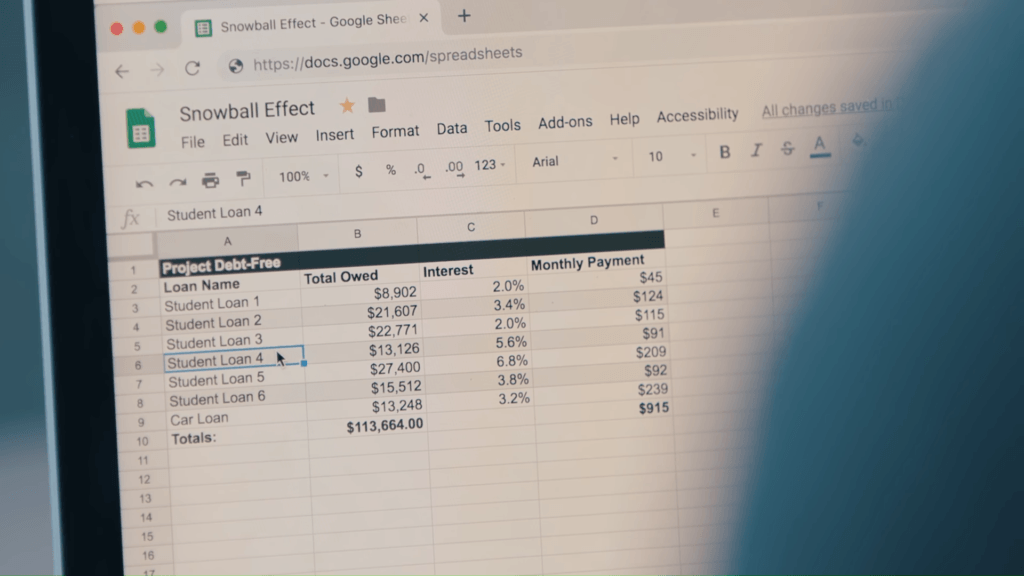Viewport: 1024px width, 576px height.
Task: Click the move to folder icon
Action: coord(377,104)
